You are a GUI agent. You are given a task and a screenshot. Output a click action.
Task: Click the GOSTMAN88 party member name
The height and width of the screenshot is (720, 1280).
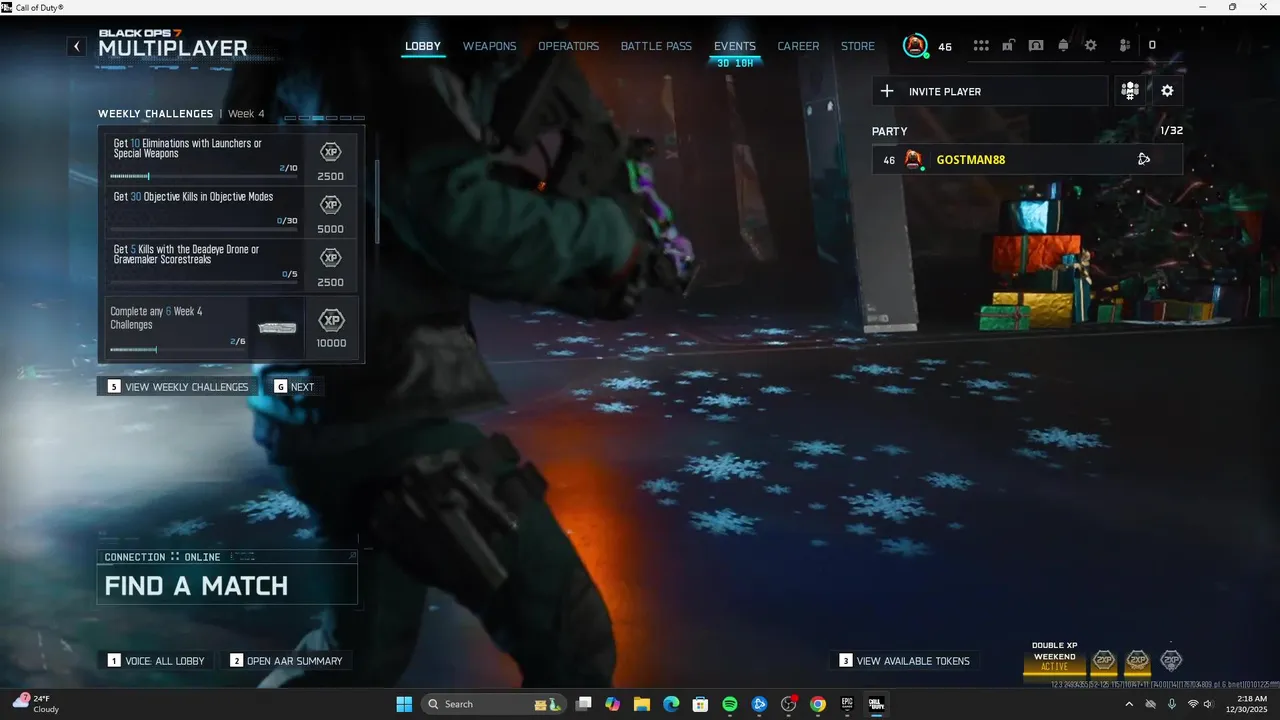(970, 160)
